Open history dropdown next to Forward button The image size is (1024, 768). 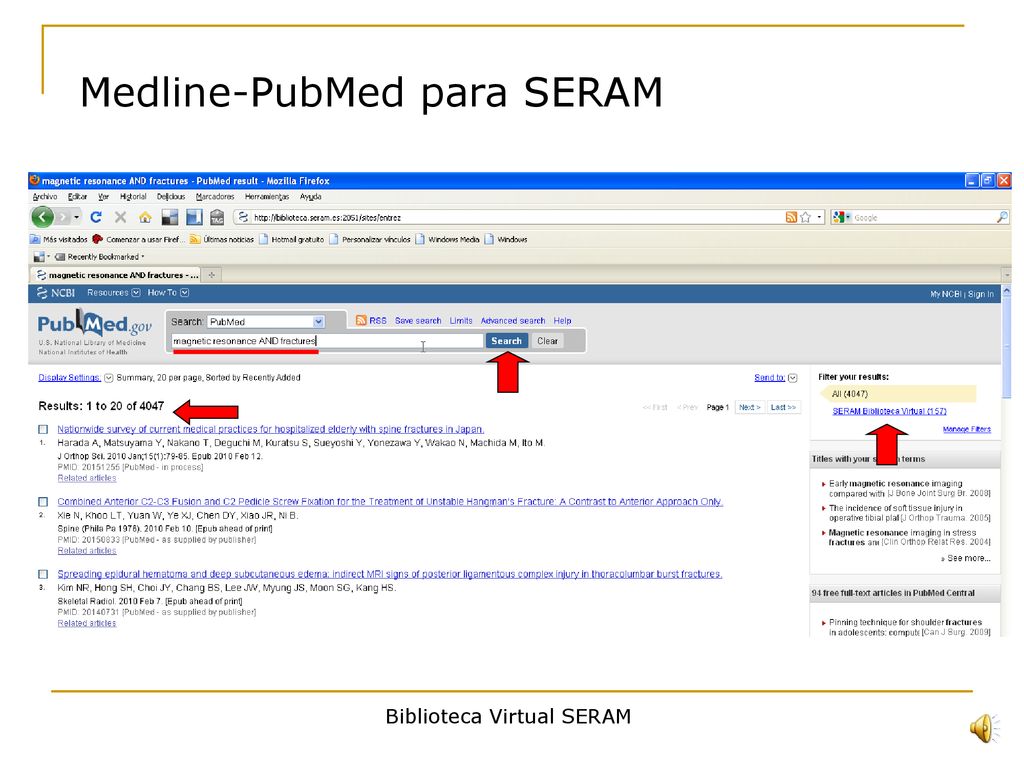tap(76, 217)
